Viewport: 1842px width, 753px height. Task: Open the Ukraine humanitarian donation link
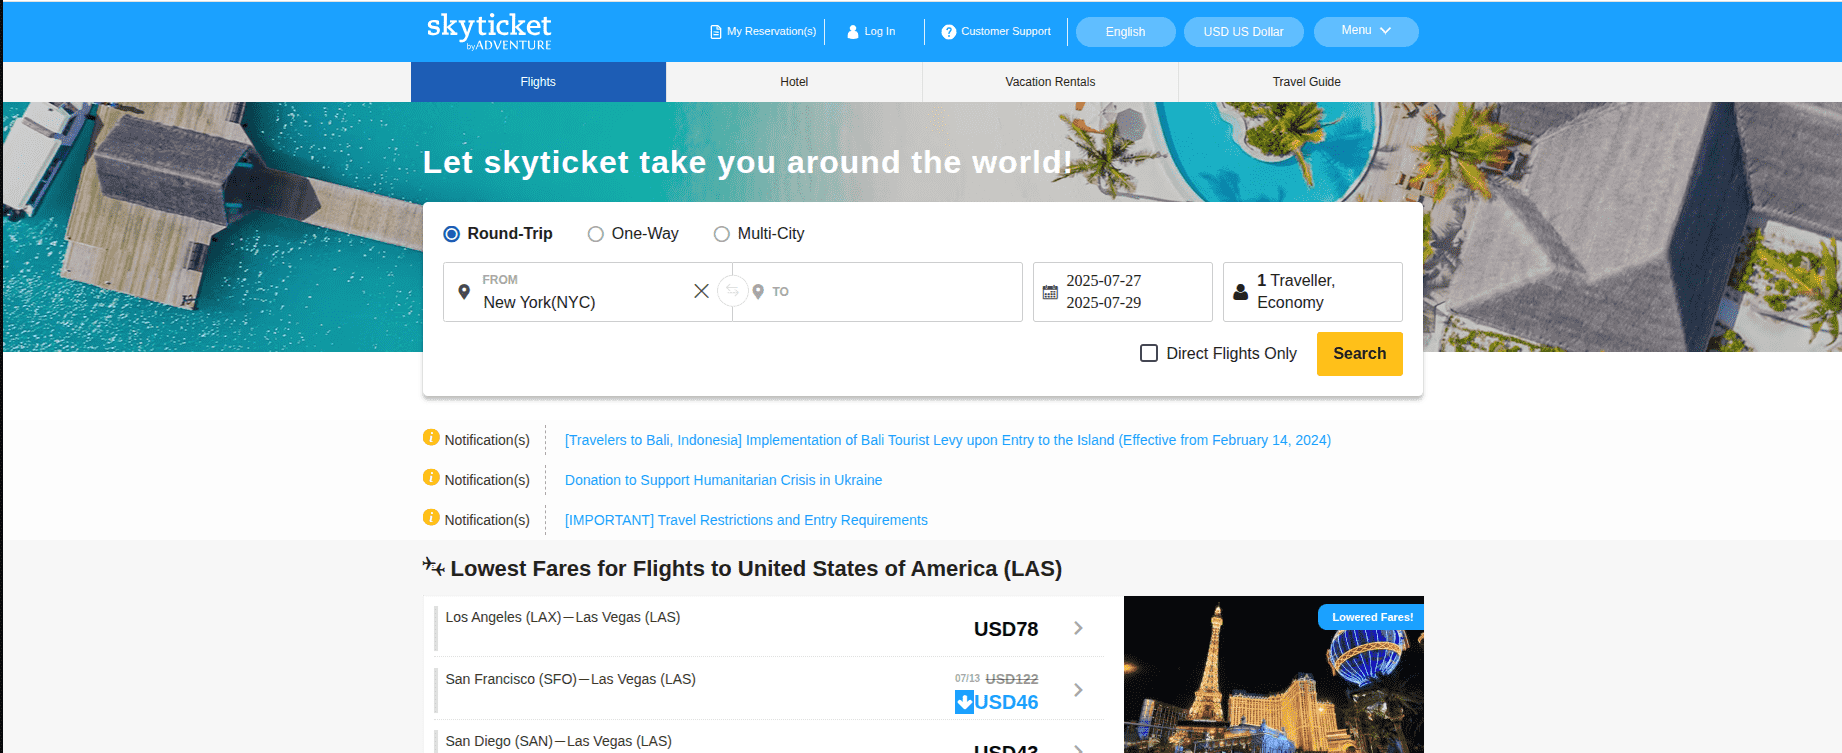point(723,480)
